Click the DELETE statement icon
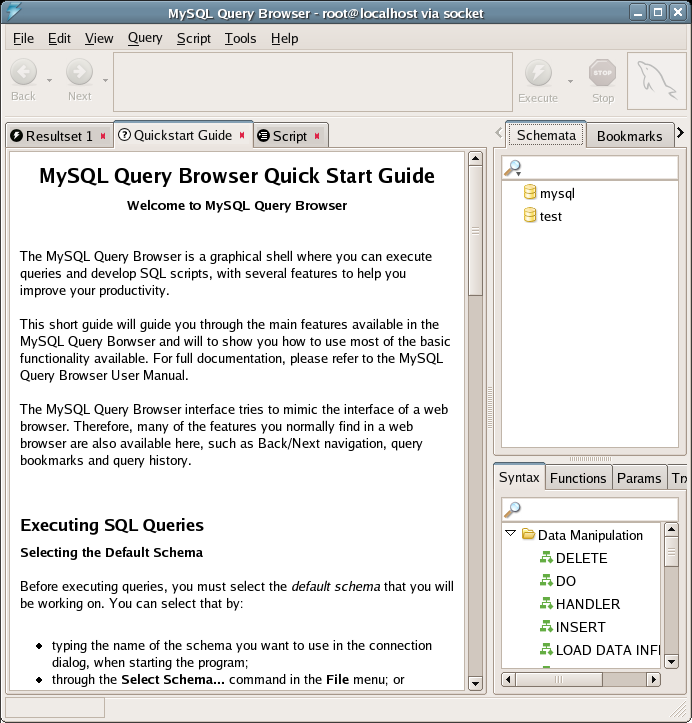The image size is (692, 723). point(546,557)
